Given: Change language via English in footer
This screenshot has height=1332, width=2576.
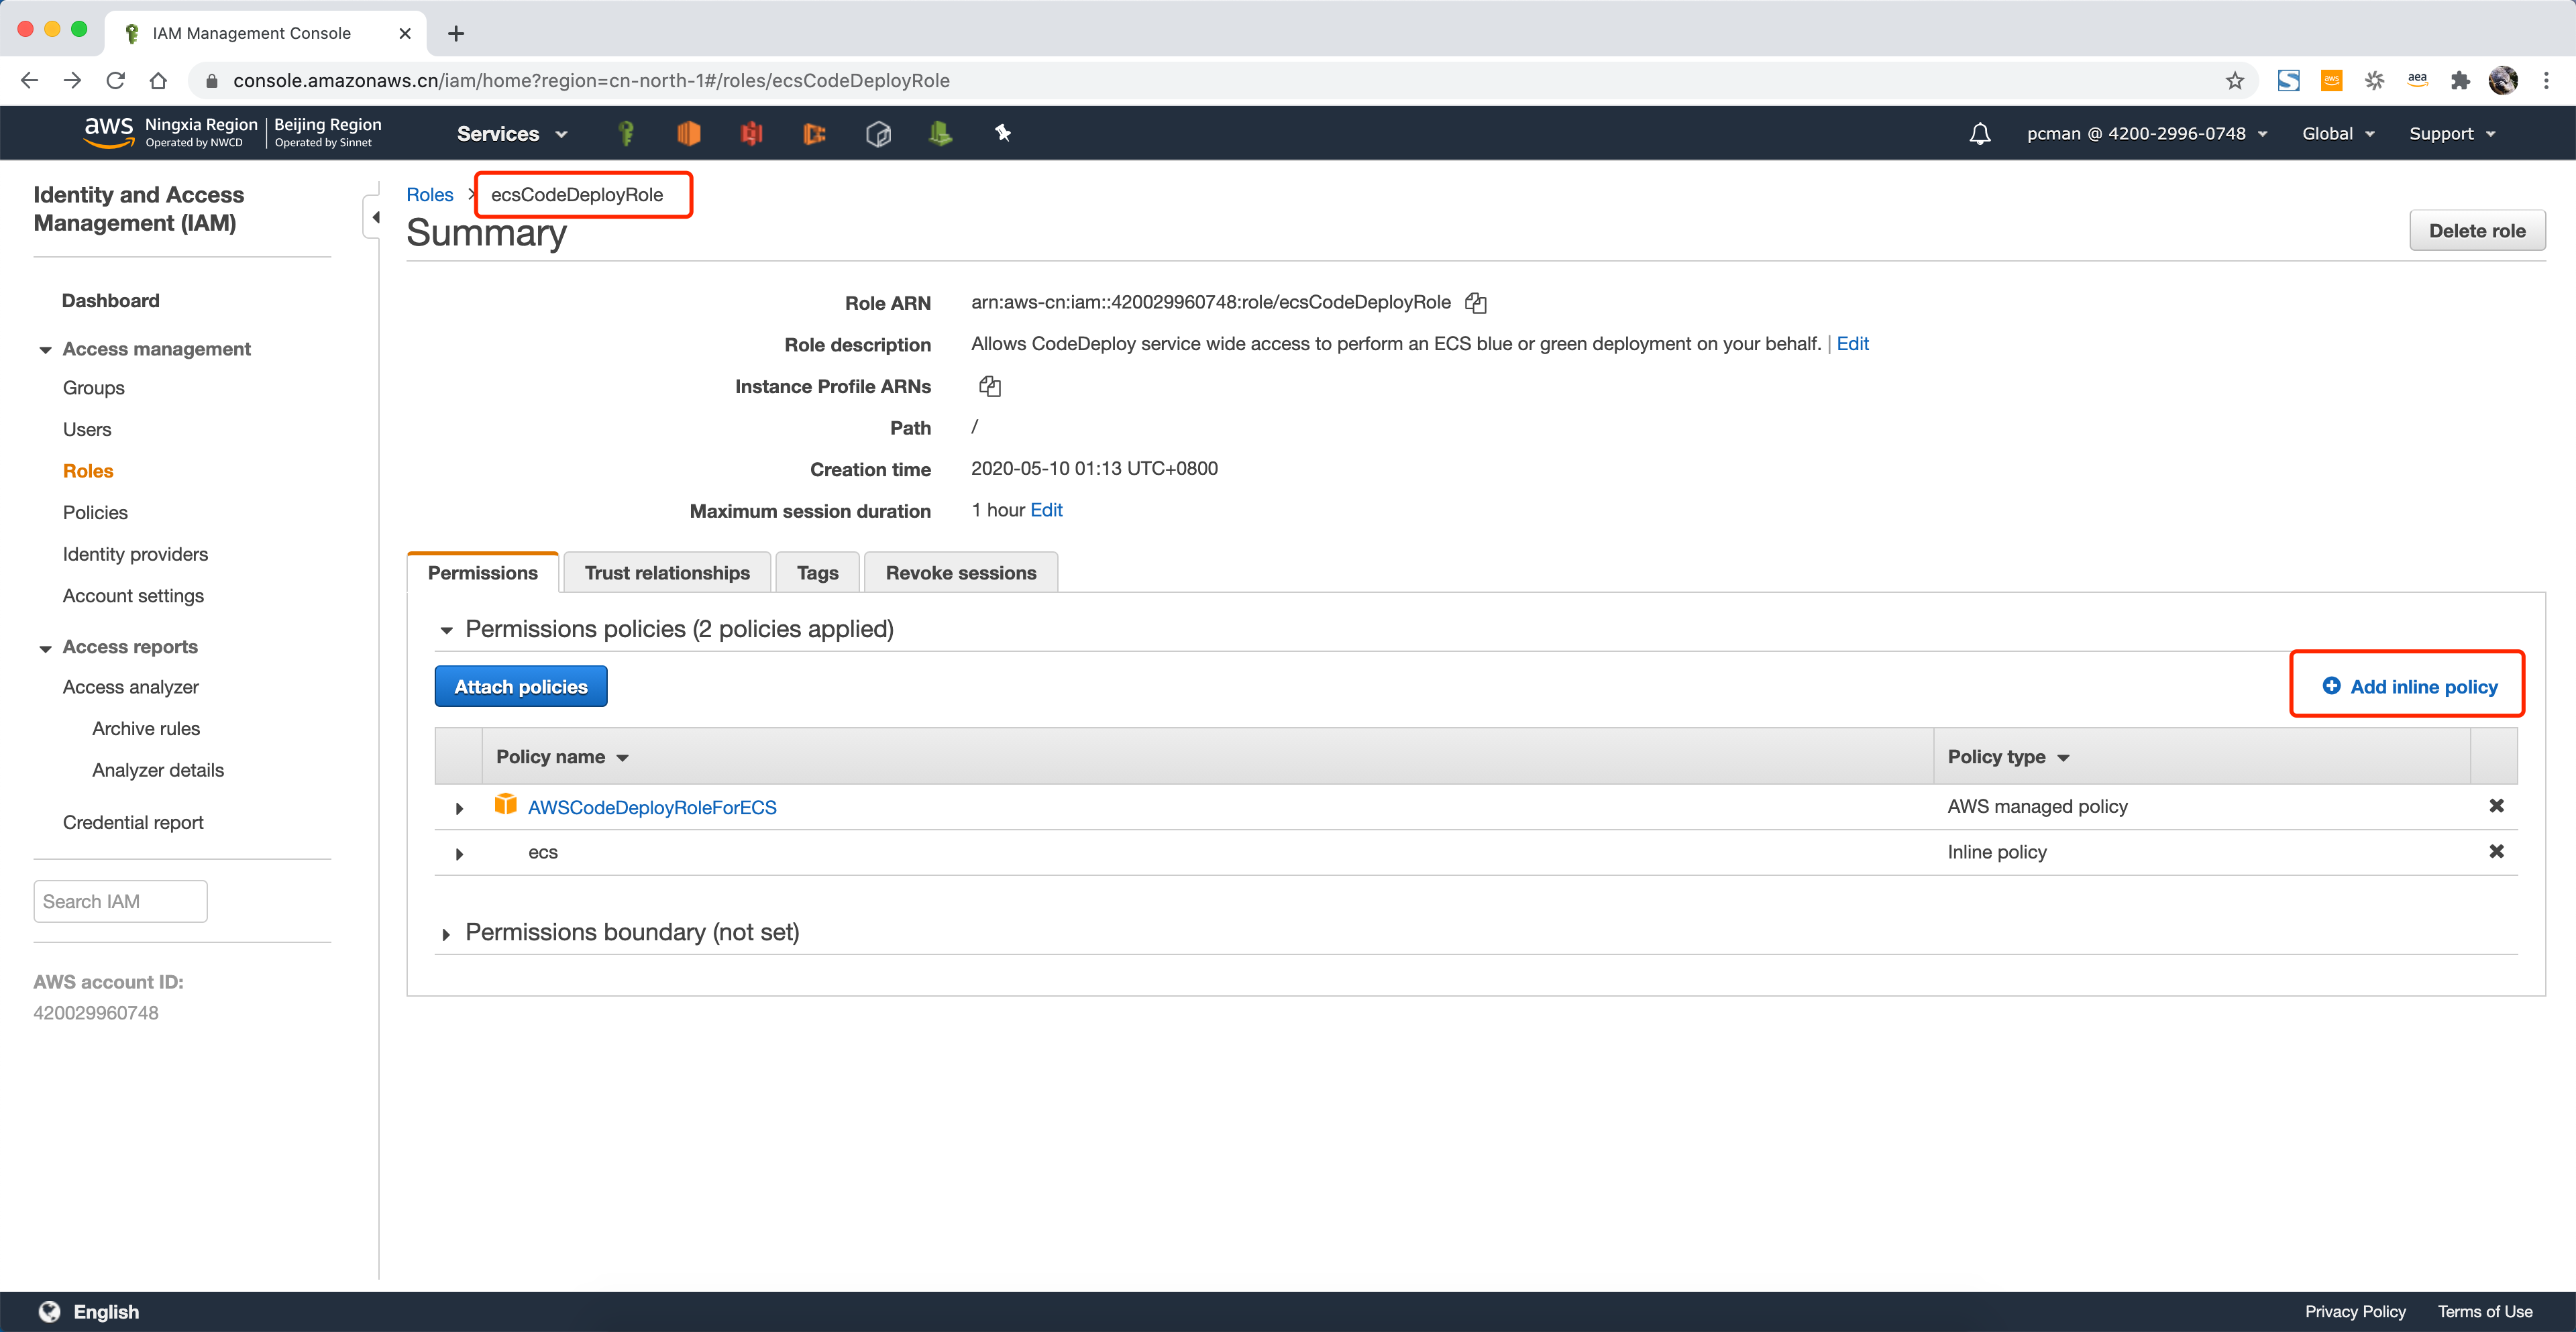Looking at the screenshot, I should coord(106,1311).
